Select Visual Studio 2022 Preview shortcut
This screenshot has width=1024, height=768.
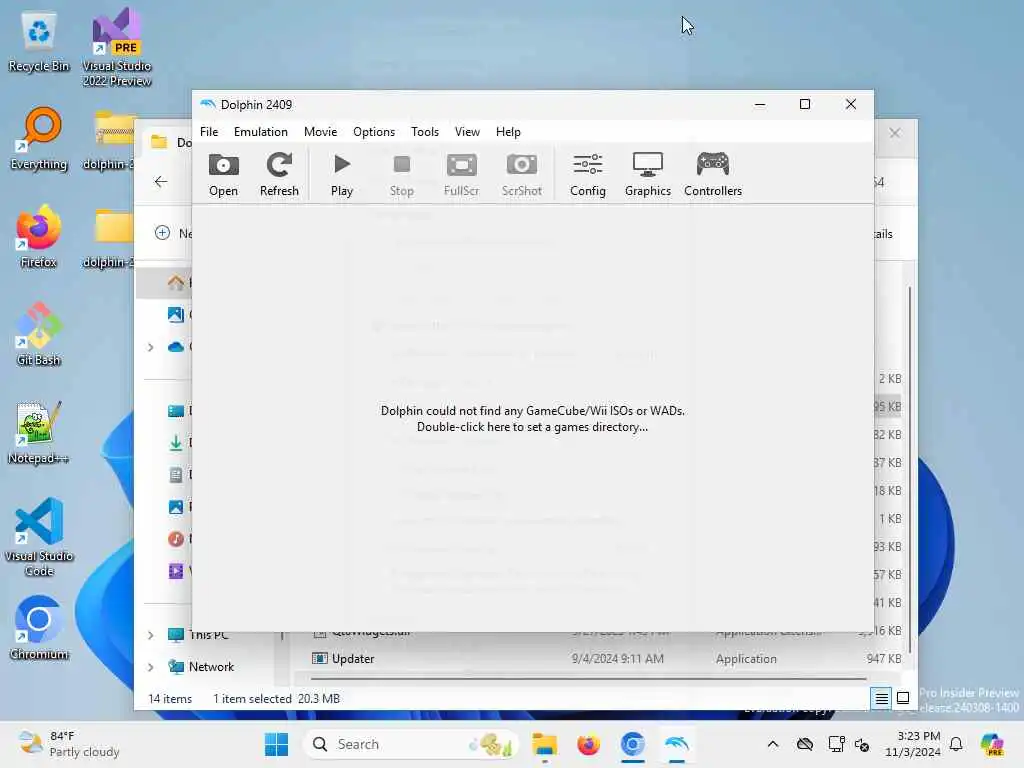(x=117, y=49)
